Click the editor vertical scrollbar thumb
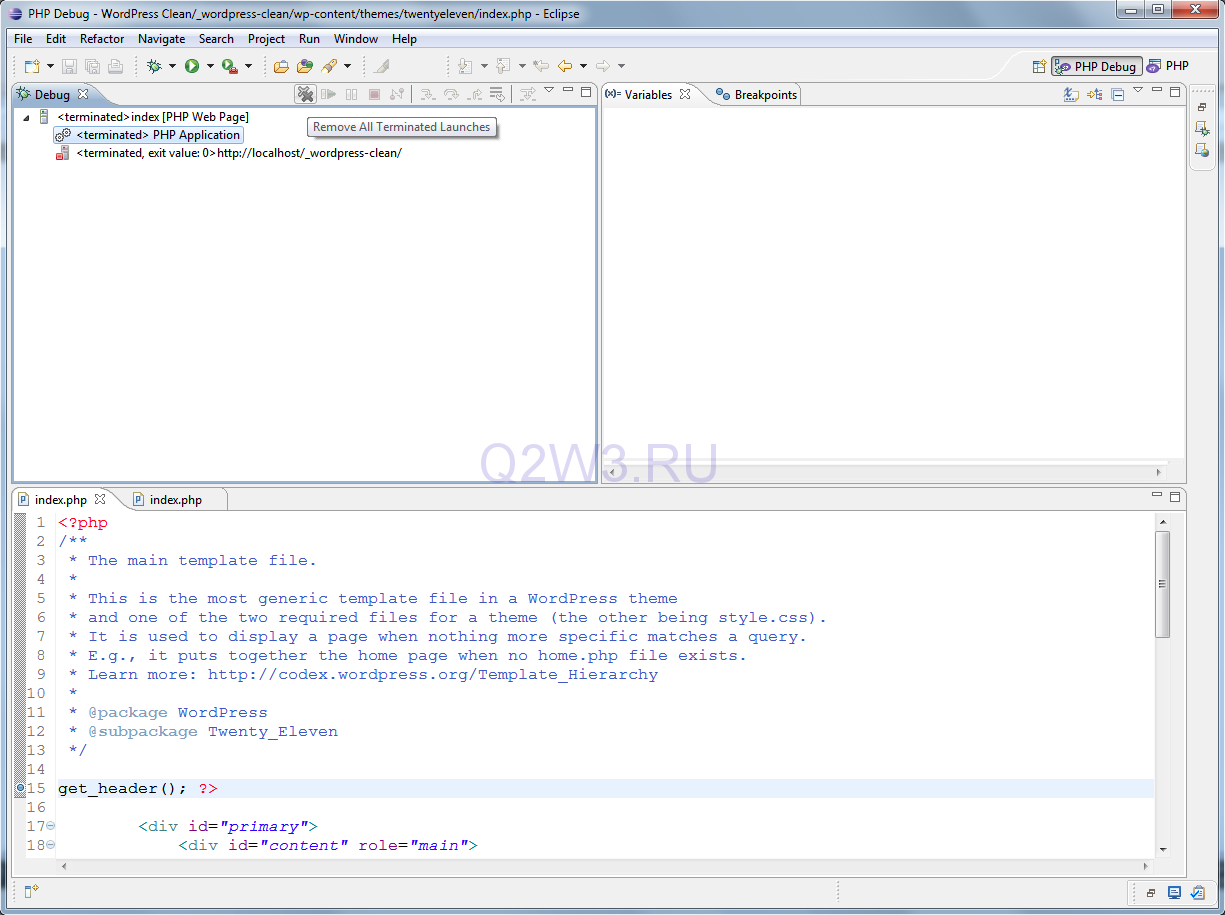This screenshot has width=1225, height=915. [x=1162, y=584]
